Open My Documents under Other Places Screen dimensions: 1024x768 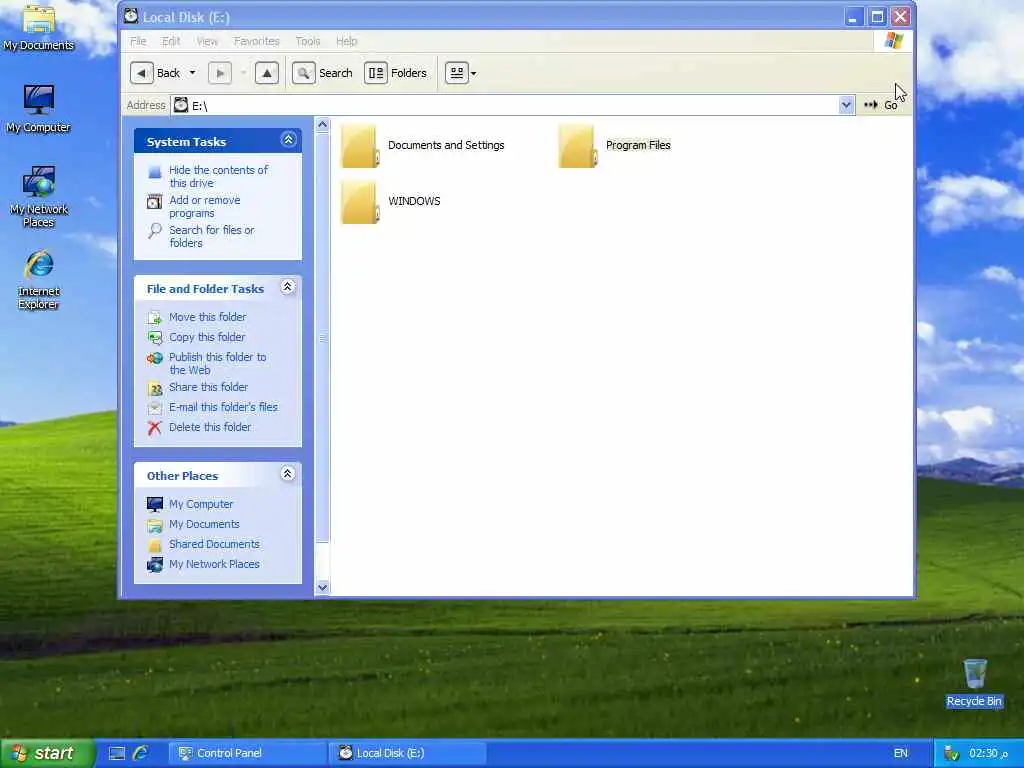tap(204, 524)
